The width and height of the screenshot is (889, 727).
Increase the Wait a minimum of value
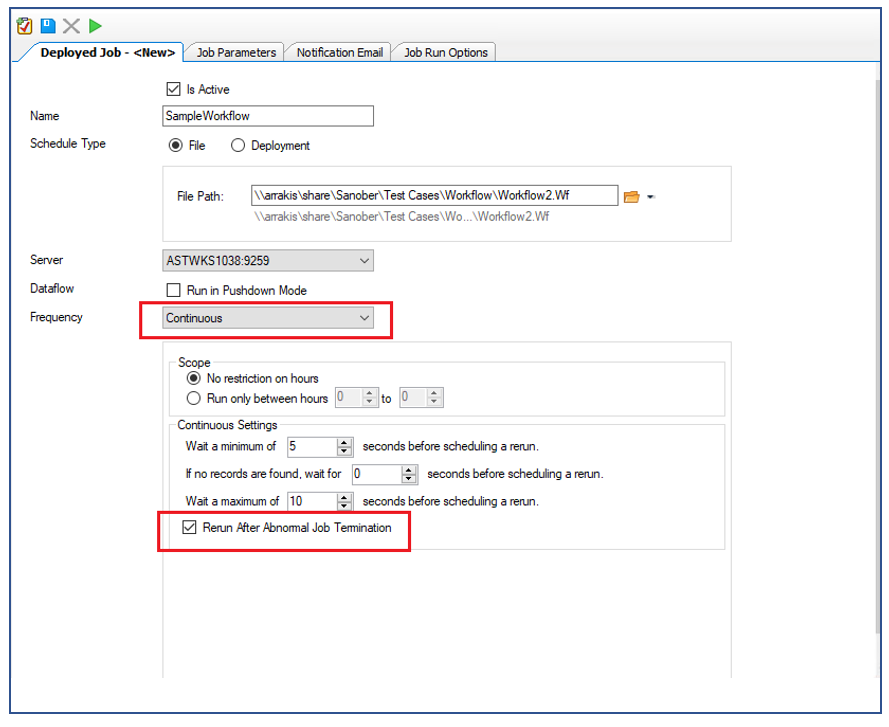[345, 442]
